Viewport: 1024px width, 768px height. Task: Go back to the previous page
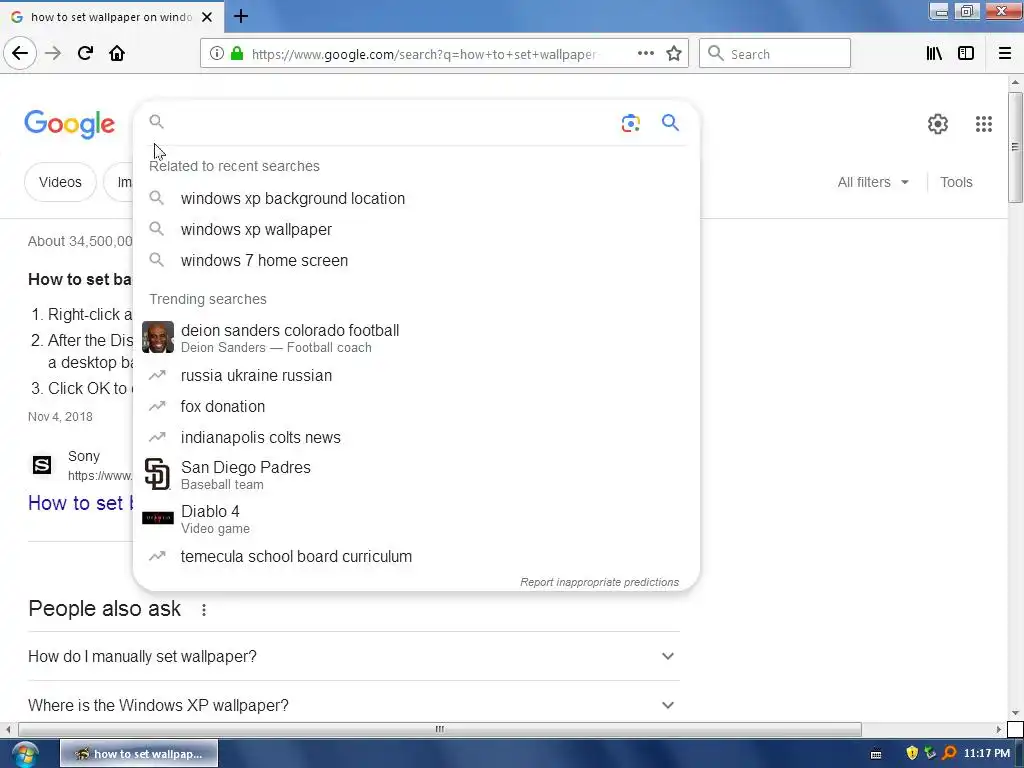(x=20, y=53)
